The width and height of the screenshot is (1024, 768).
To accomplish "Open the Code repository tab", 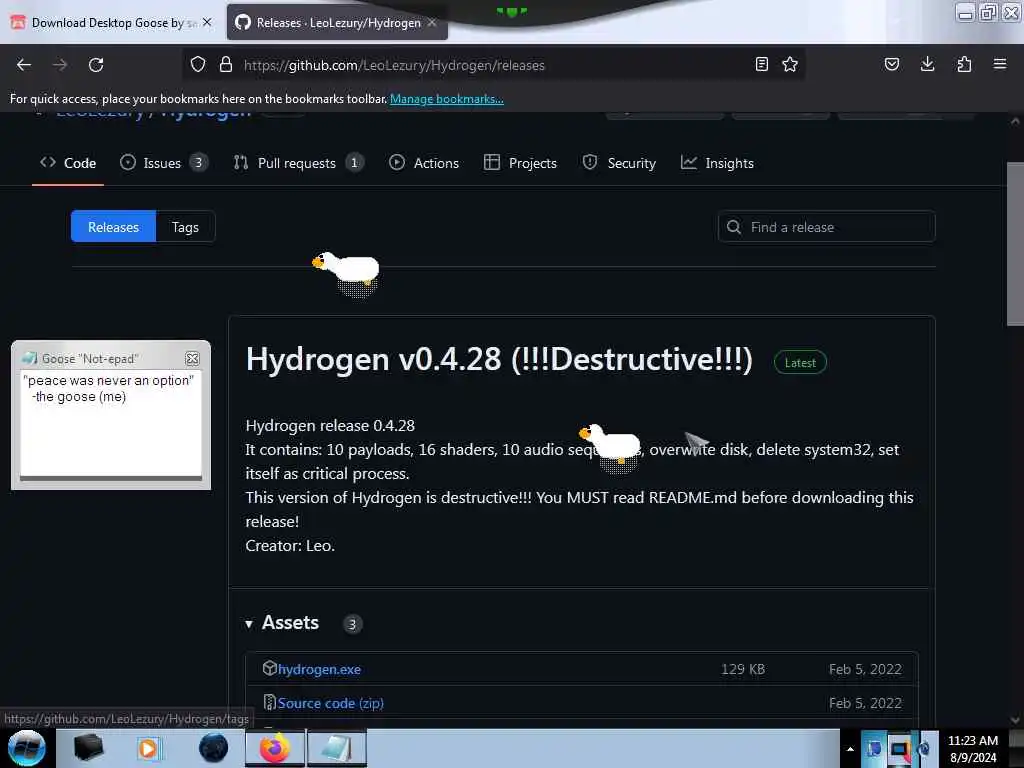I will tap(68, 163).
